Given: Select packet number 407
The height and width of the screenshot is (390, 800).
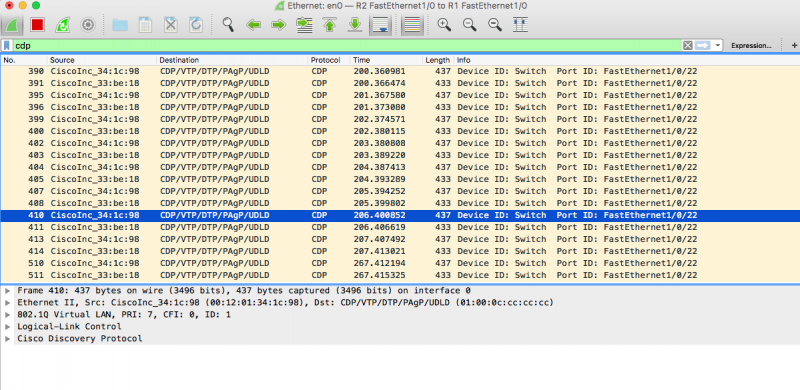Looking at the screenshot, I should click(400, 191).
